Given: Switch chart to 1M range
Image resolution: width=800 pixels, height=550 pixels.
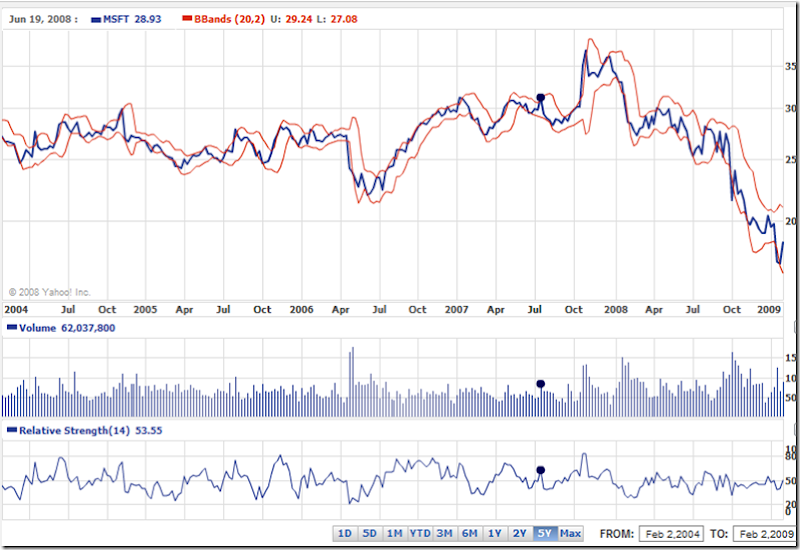Looking at the screenshot, I should [x=395, y=534].
